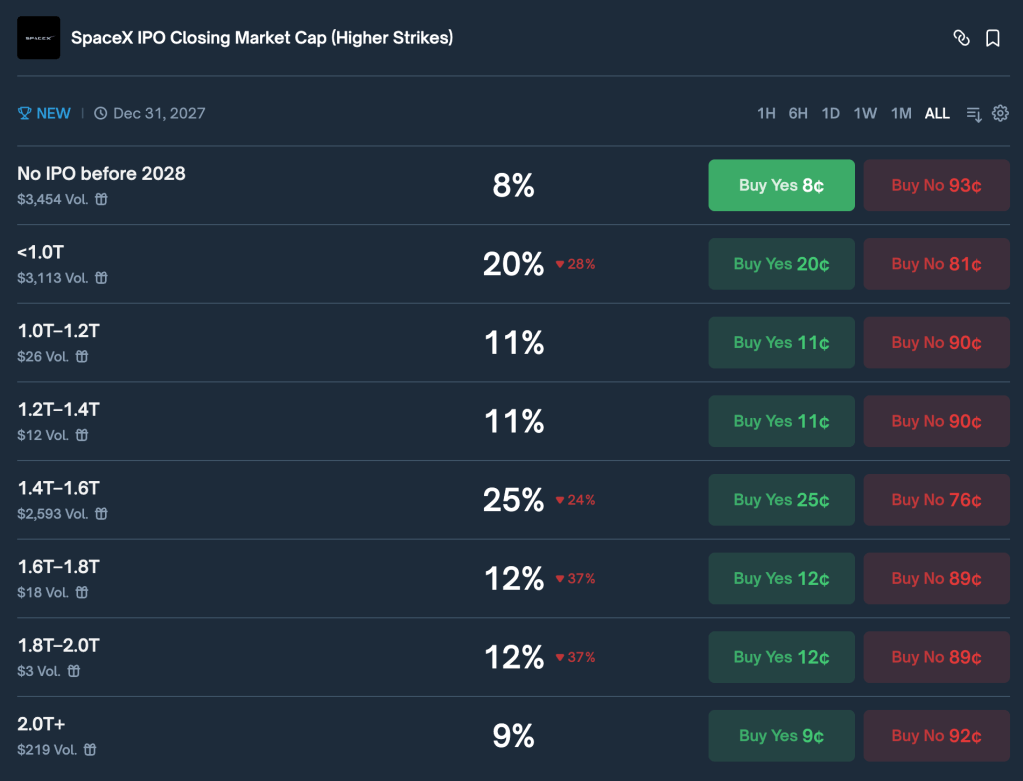The width and height of the screenshot is (1023, 781).
Task: Buy Yes 25¢ on 1.4T–1.6T
Action: 781,500
